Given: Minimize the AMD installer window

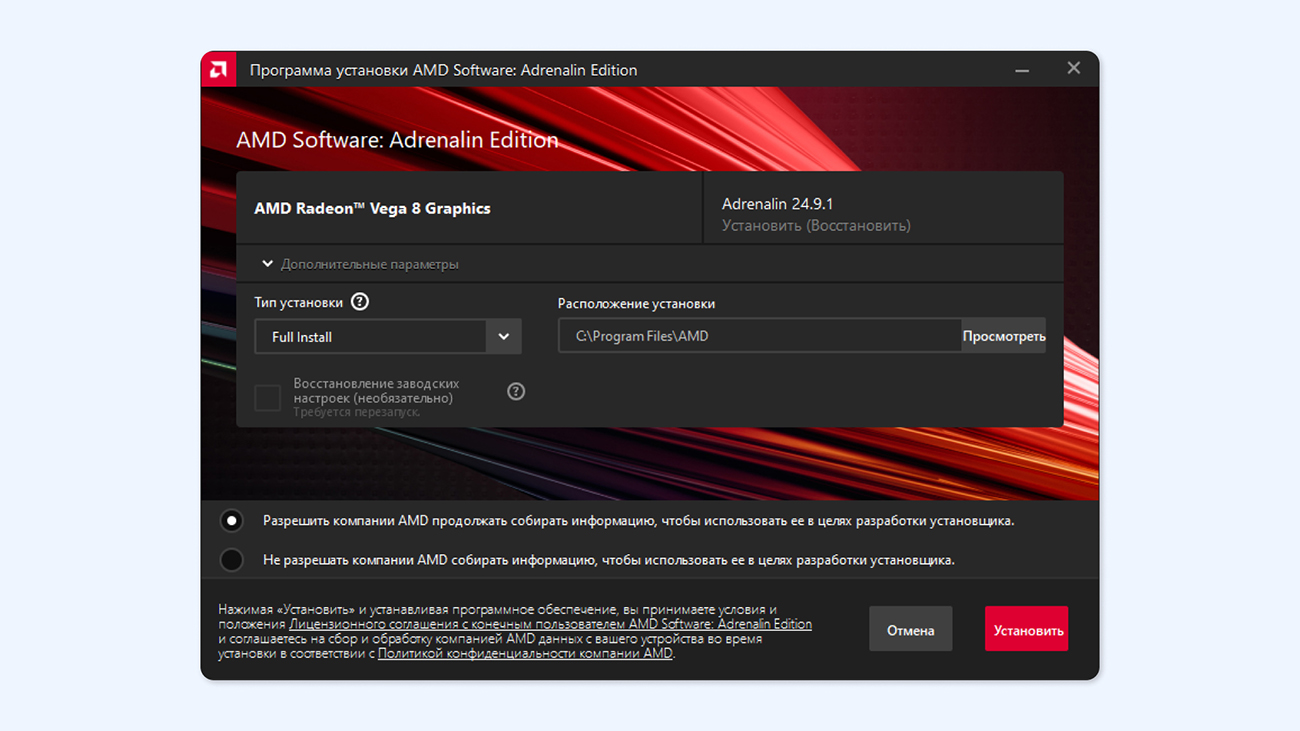Looking at the screenshot, I should pyautogui.click(x=1022, y=69).
